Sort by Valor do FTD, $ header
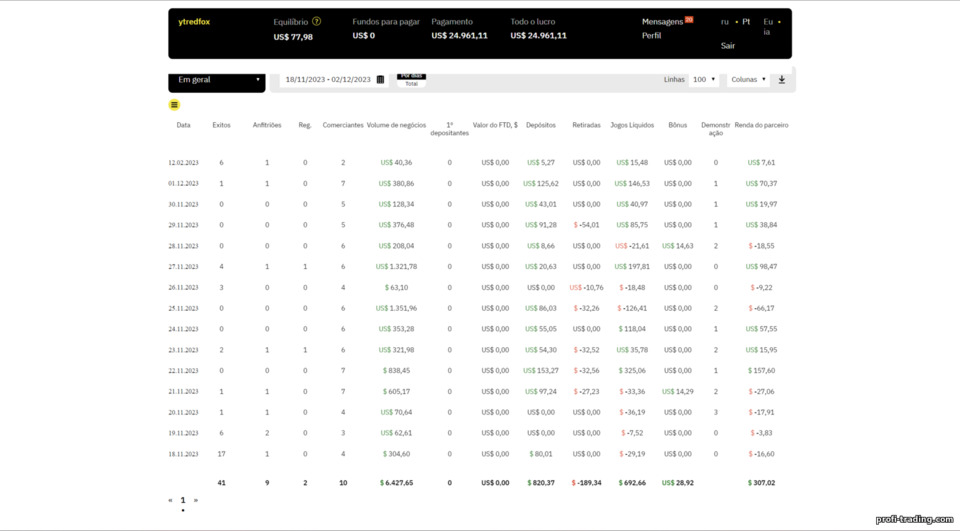960x531 pixels. click(495, 125)
